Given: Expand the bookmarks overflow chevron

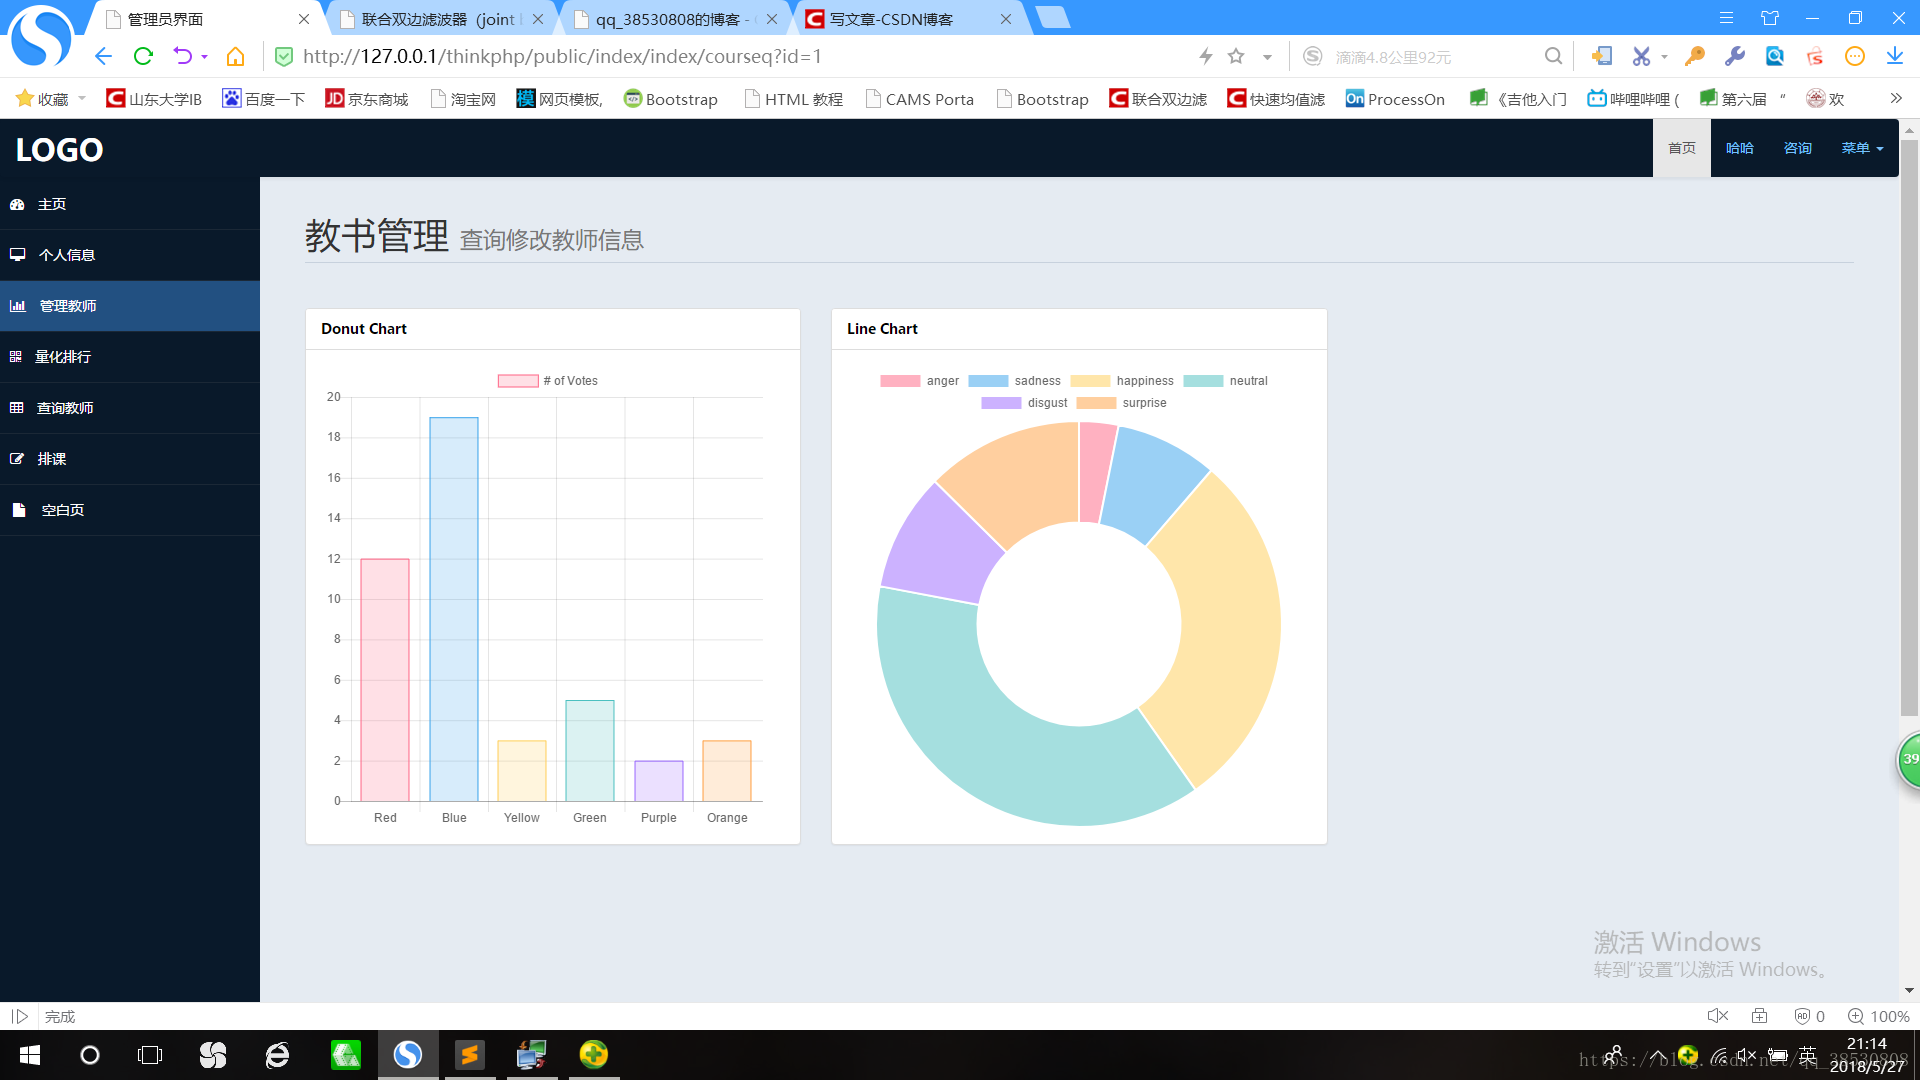Looking at the screenshot, I should (1895, 98).
